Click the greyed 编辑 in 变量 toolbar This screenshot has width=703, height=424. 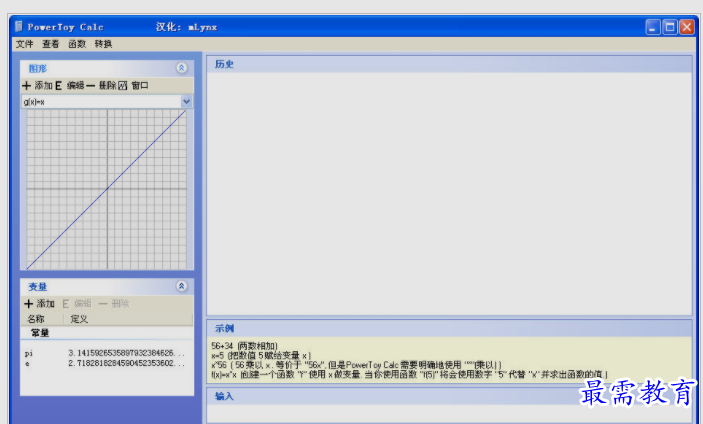coord(77,304)
